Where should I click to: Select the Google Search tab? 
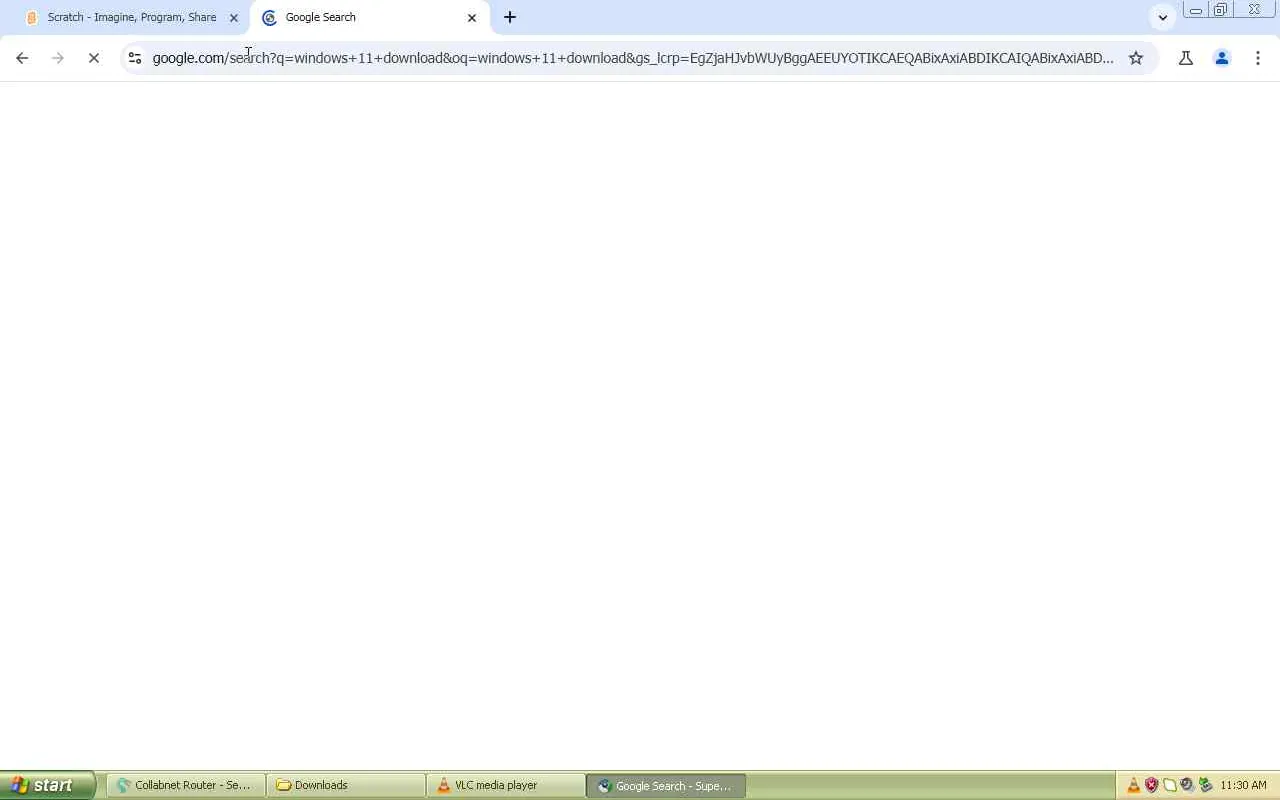pyautogui.click(x=370, y=17)
